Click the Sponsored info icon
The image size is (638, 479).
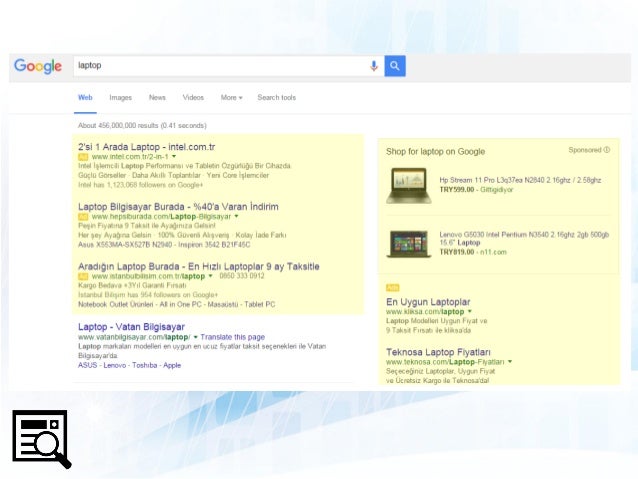click(607, 150)
